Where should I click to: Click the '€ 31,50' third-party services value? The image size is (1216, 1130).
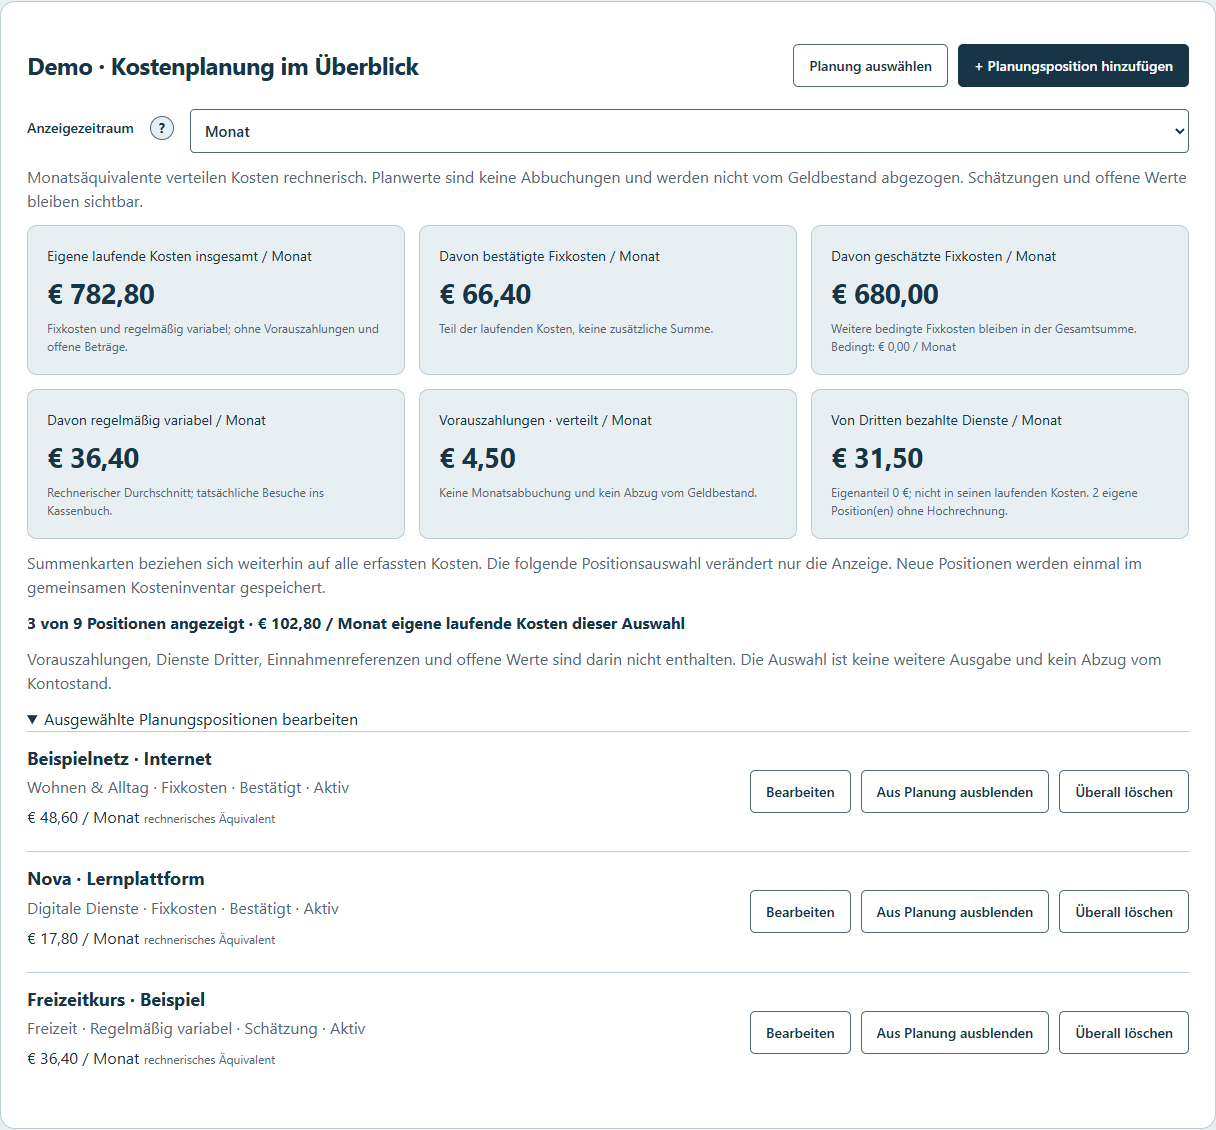tap(877, 458)
